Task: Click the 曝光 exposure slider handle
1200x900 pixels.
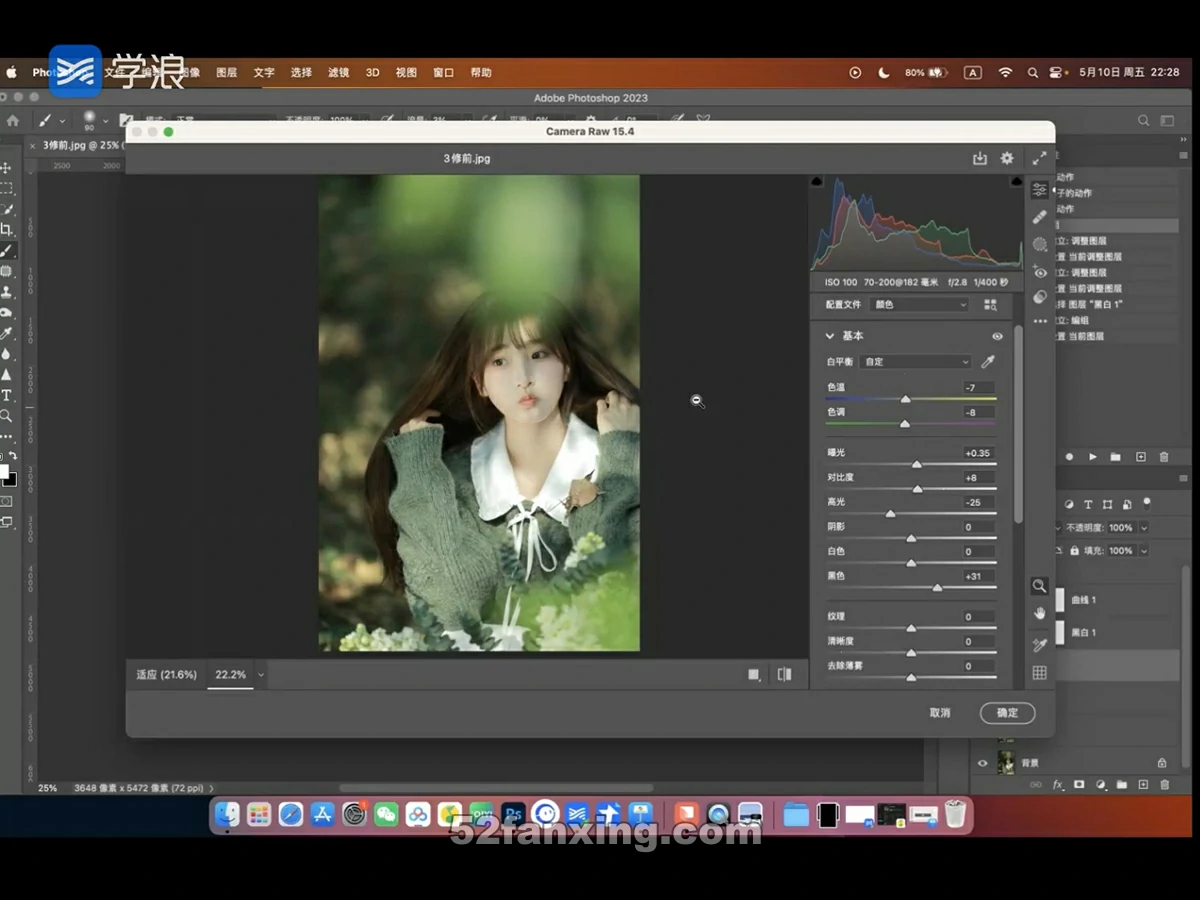Action: pyautogui.click(x=917, y=465)
